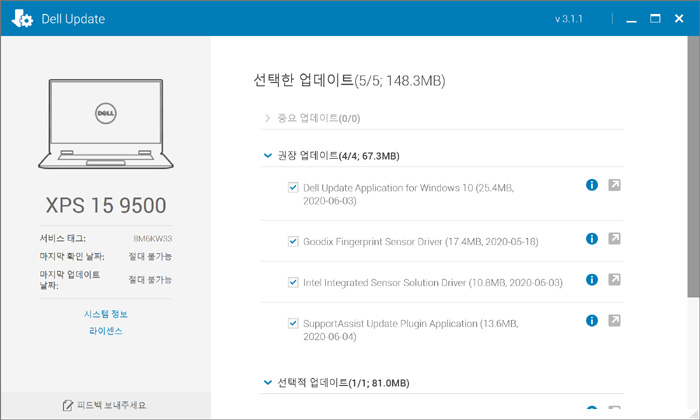Click the Dell Update logo icon

point(22,19)
